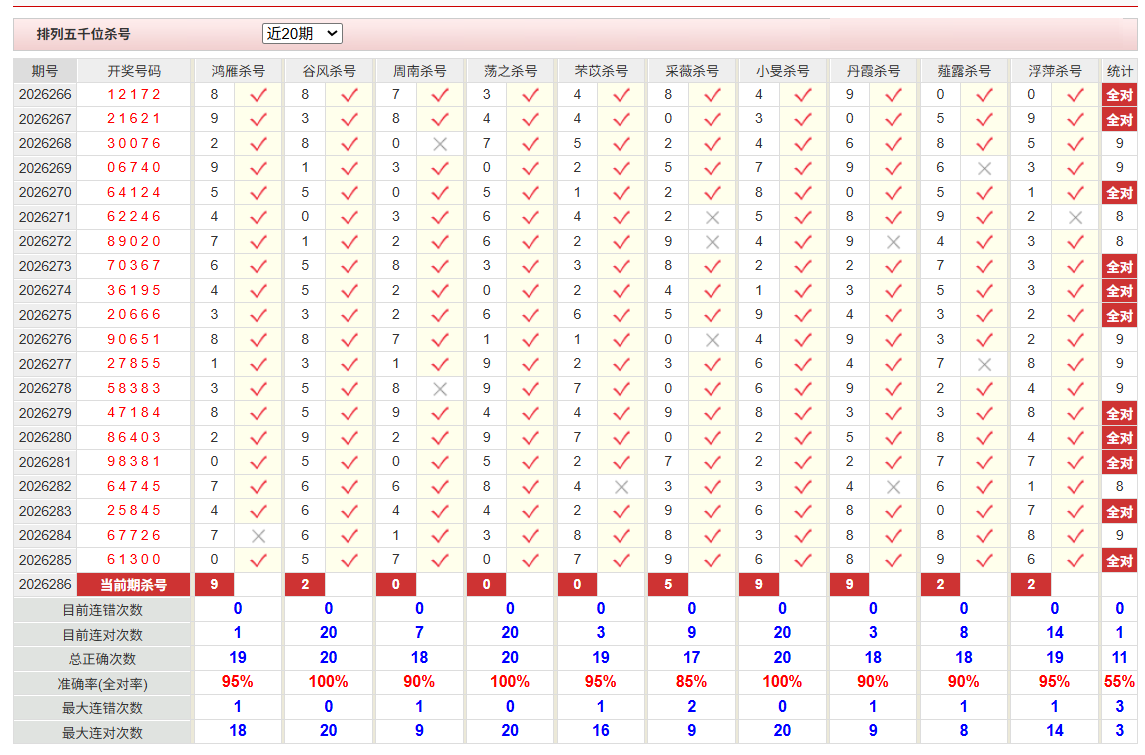Open the 近20期 period dropdown

click(x=302, y=34)
